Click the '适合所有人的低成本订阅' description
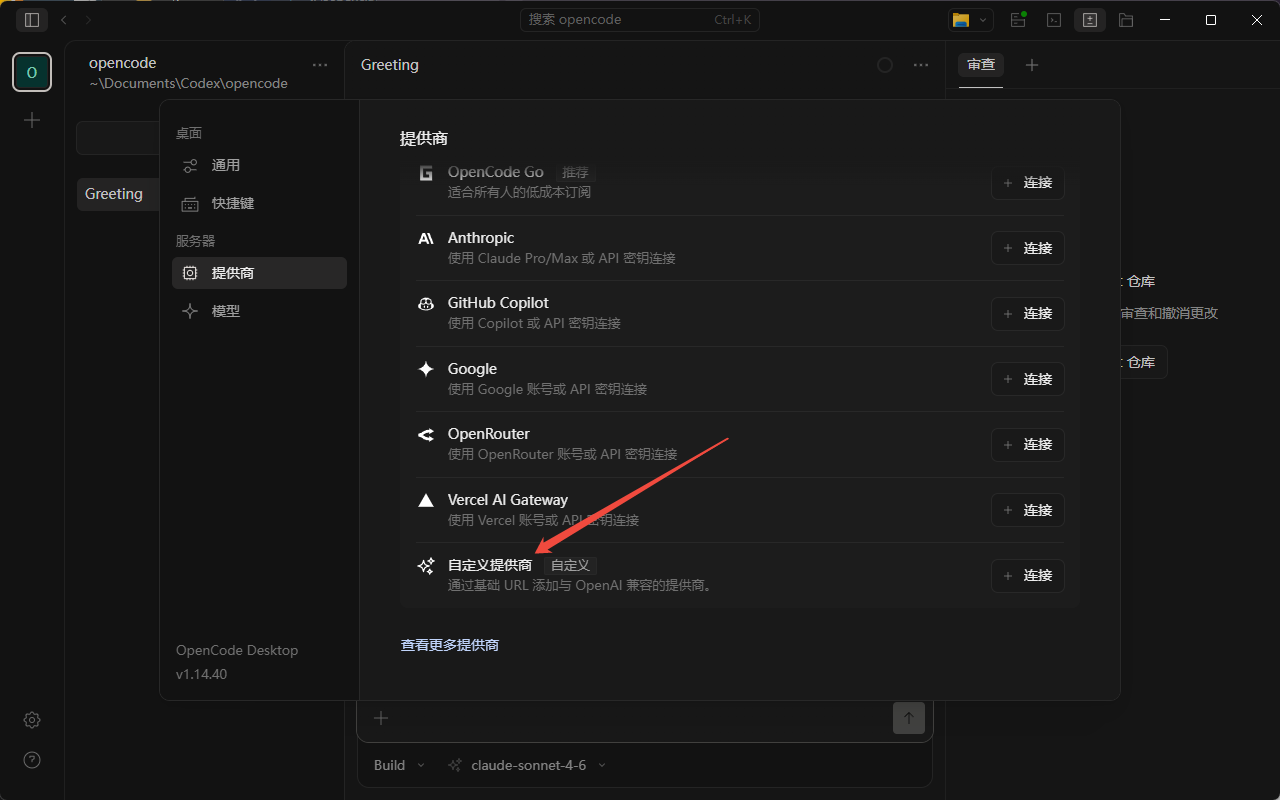Viewport: 1280px width, 800px height. pyautogui.click(x=519, y=192)
